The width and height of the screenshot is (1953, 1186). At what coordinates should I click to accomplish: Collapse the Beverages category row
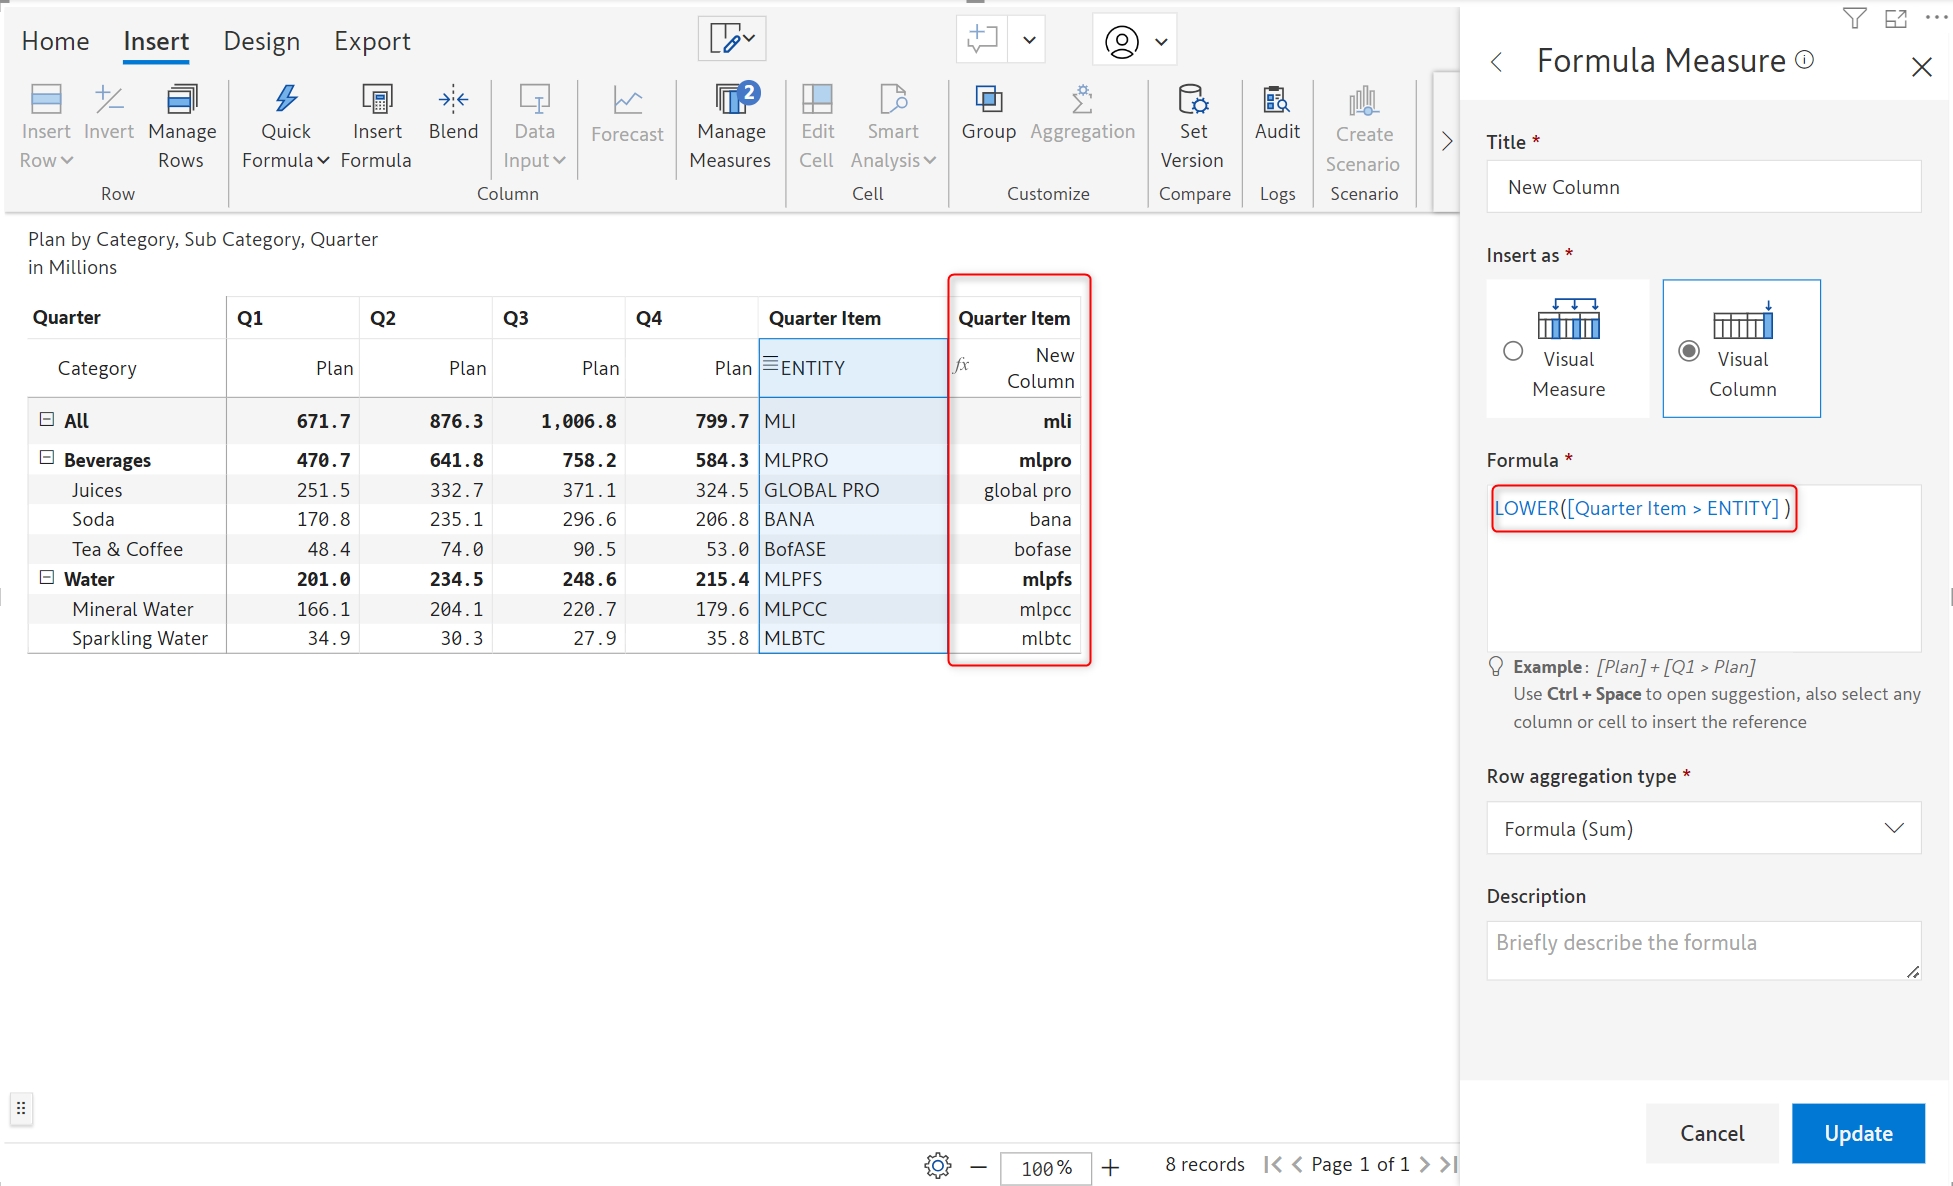[47, 458]
